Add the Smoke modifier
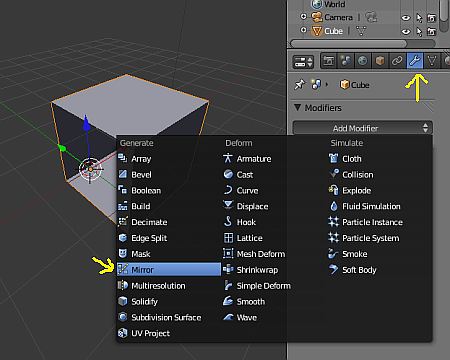The image size is (450, 360). tap(379, 254)
